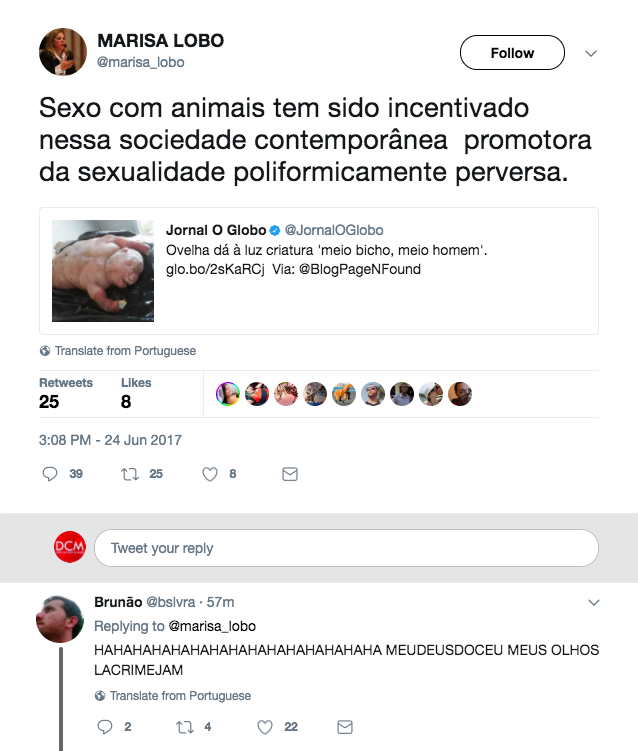The image size is (638, 751).
Task: View the list of 25 Retweets
Action: pos(66,394)
